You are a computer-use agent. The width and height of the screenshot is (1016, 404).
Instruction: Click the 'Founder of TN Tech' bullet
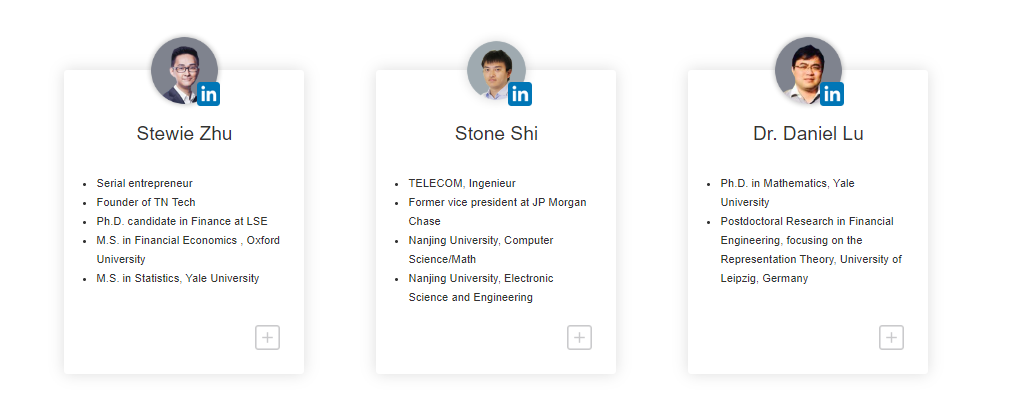point(146,202)
